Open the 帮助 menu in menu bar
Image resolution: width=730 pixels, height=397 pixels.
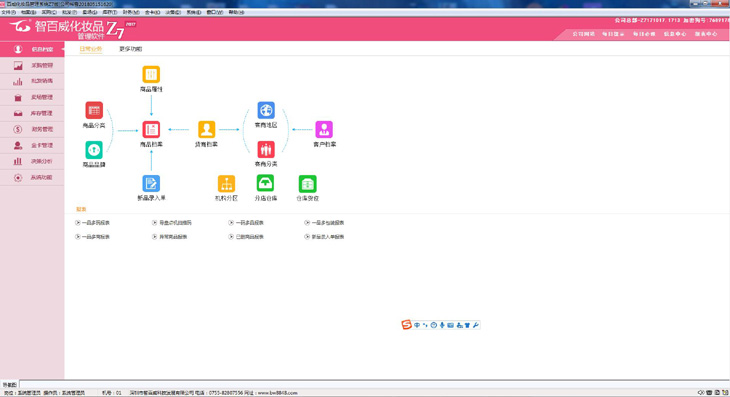pos(236,12)
